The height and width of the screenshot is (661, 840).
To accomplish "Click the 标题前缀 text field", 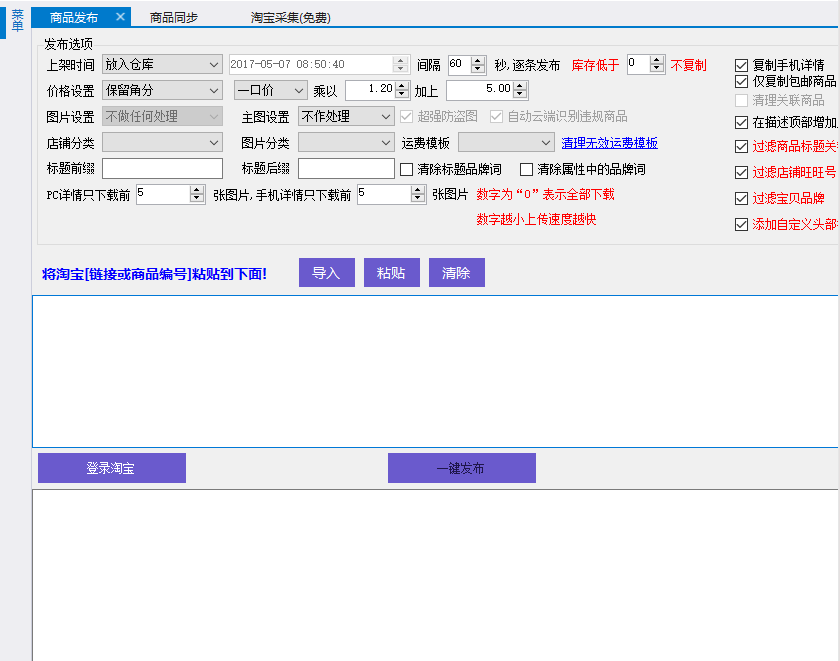I will click(x=162, y=169).
